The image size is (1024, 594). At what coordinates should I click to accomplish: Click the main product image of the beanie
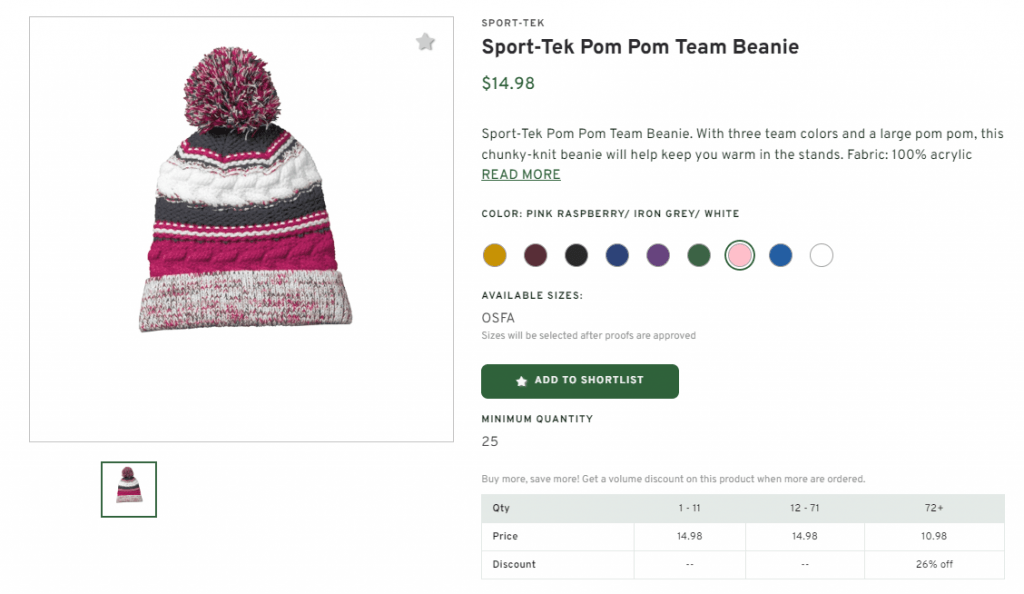point(240,230)
